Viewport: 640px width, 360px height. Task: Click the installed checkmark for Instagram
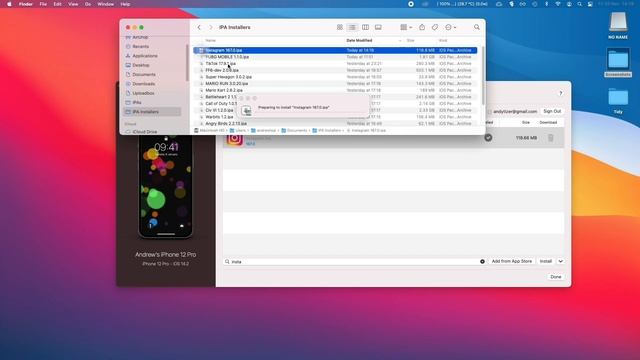488,138
